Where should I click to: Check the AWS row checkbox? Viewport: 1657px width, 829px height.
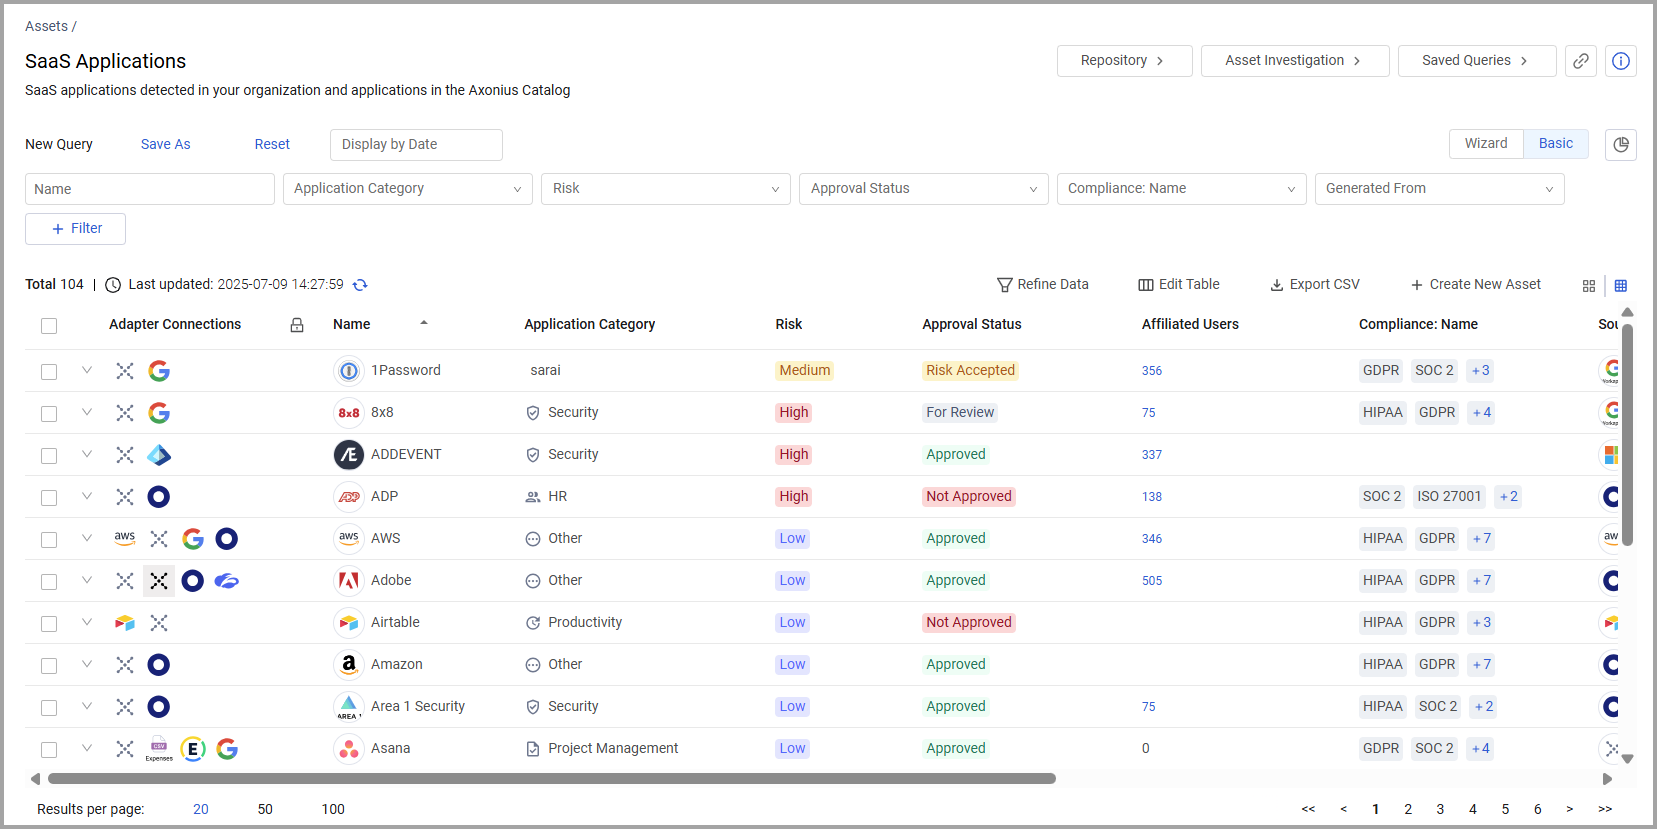click(x=49, y=540)
